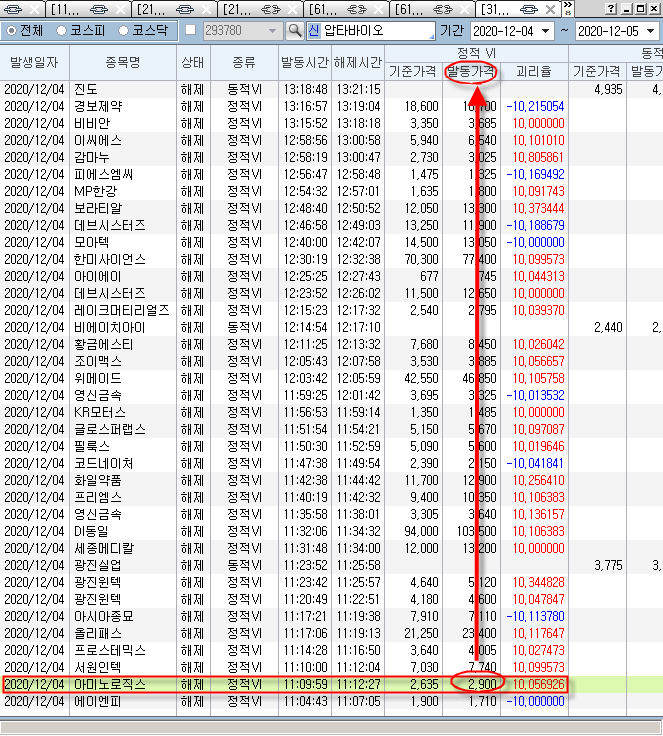Viewport: 663px width, 736px height.
Task: Click the blue 신 badge icon
Action: click(x=313, y=31)
